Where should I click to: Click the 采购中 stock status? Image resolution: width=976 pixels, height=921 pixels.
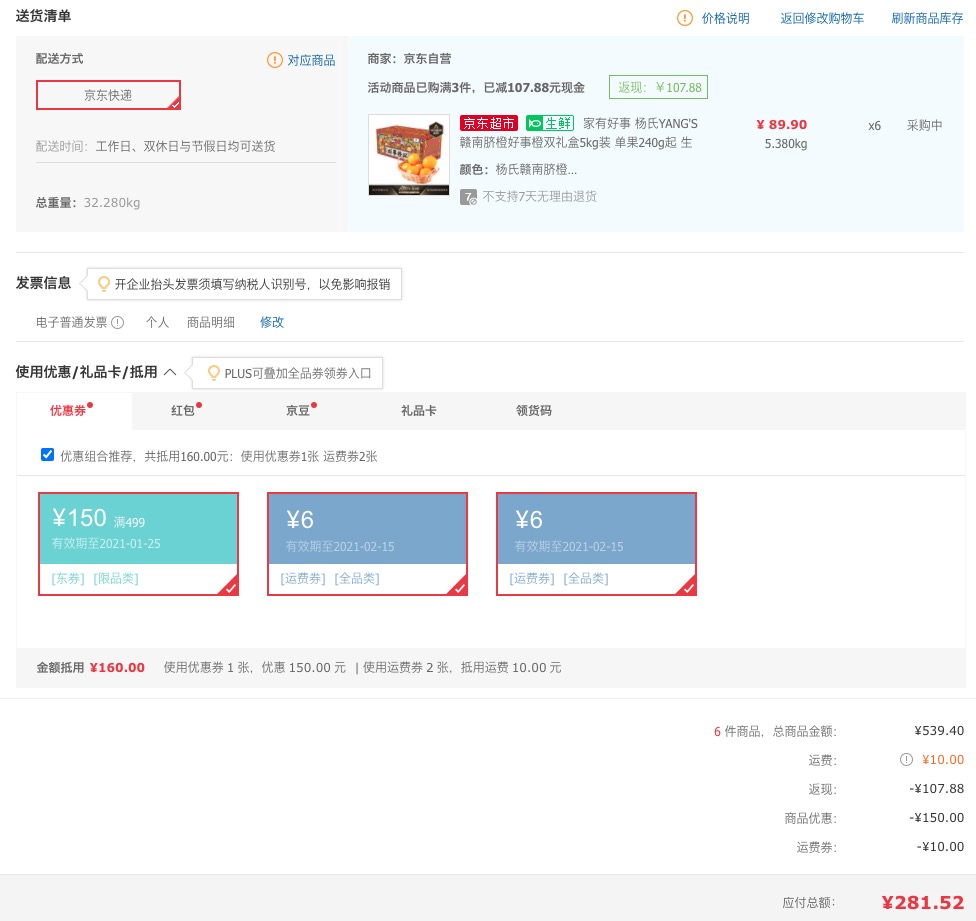click(x=924, y=125)
